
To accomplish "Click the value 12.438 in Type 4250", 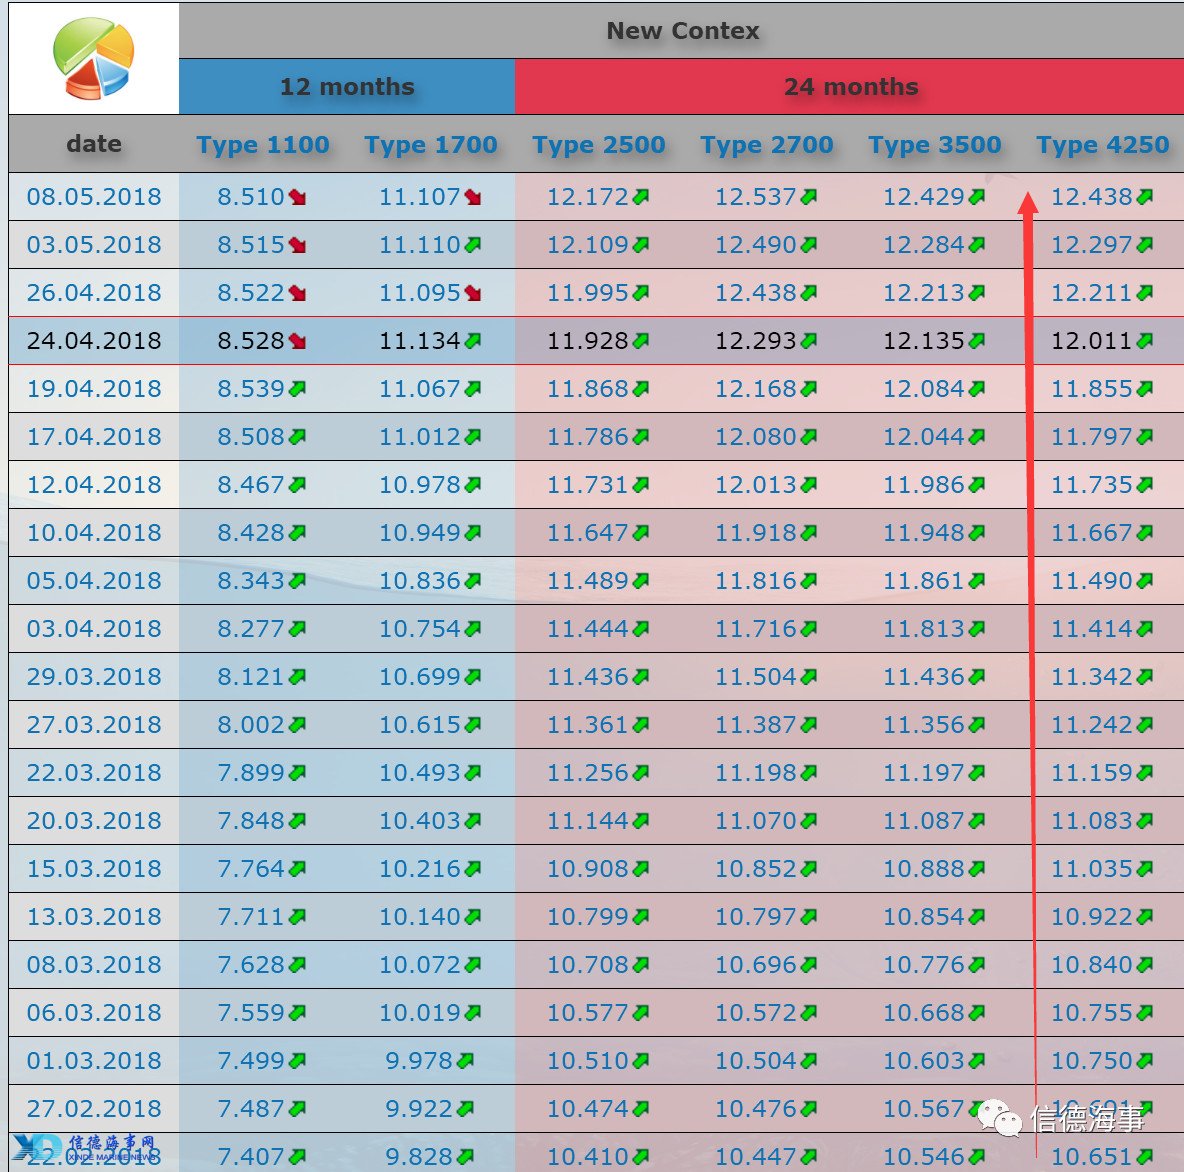I will 1092,196.
